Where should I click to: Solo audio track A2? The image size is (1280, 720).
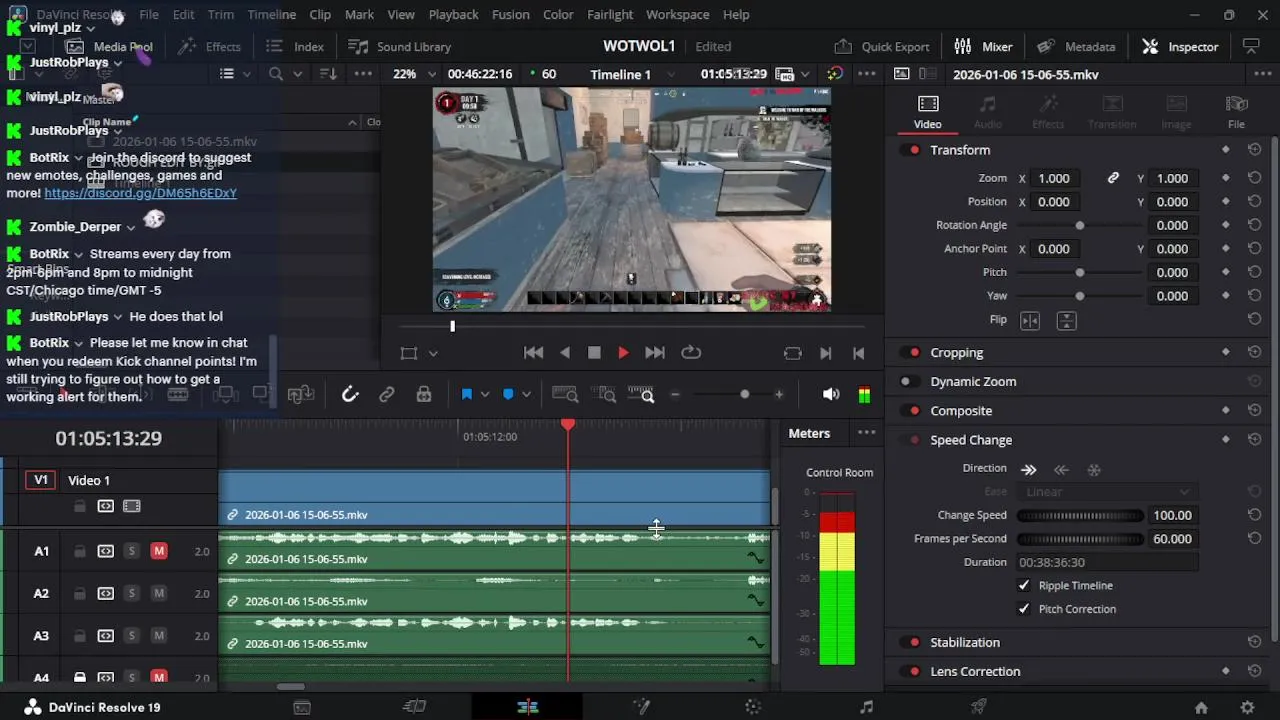point(131,594)
